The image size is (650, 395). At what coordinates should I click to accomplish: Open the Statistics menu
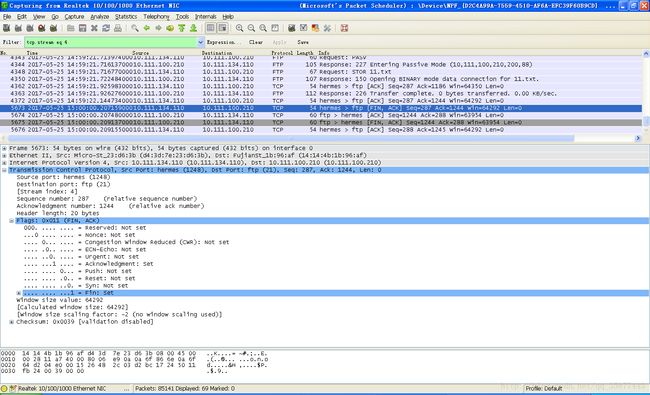click(126, 17)
